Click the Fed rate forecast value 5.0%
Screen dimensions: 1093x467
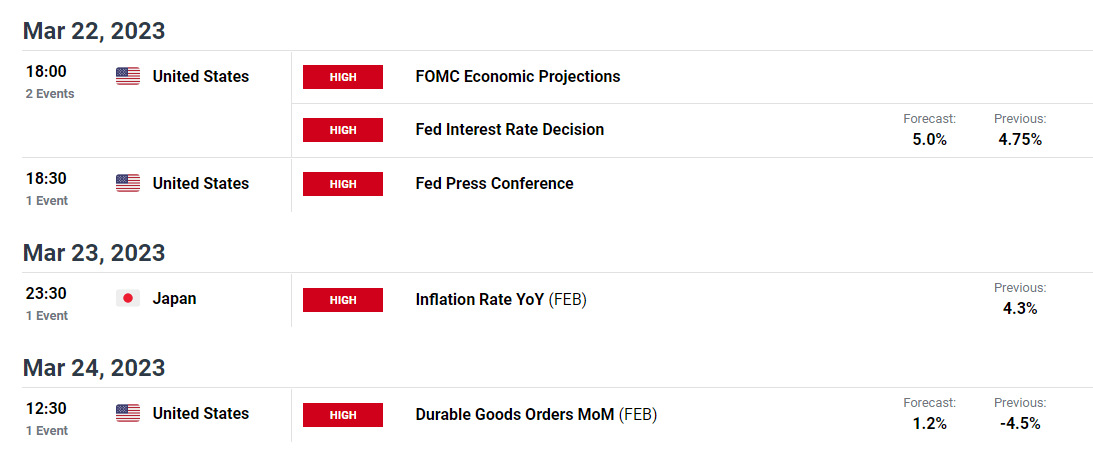pos(930,139)
